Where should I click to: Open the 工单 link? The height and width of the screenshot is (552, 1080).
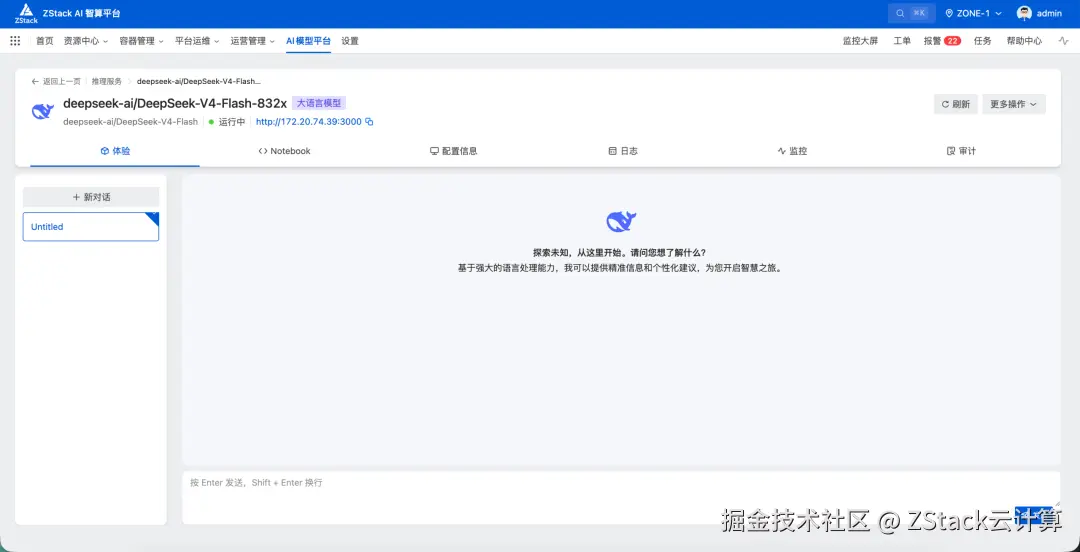point(902,41)
